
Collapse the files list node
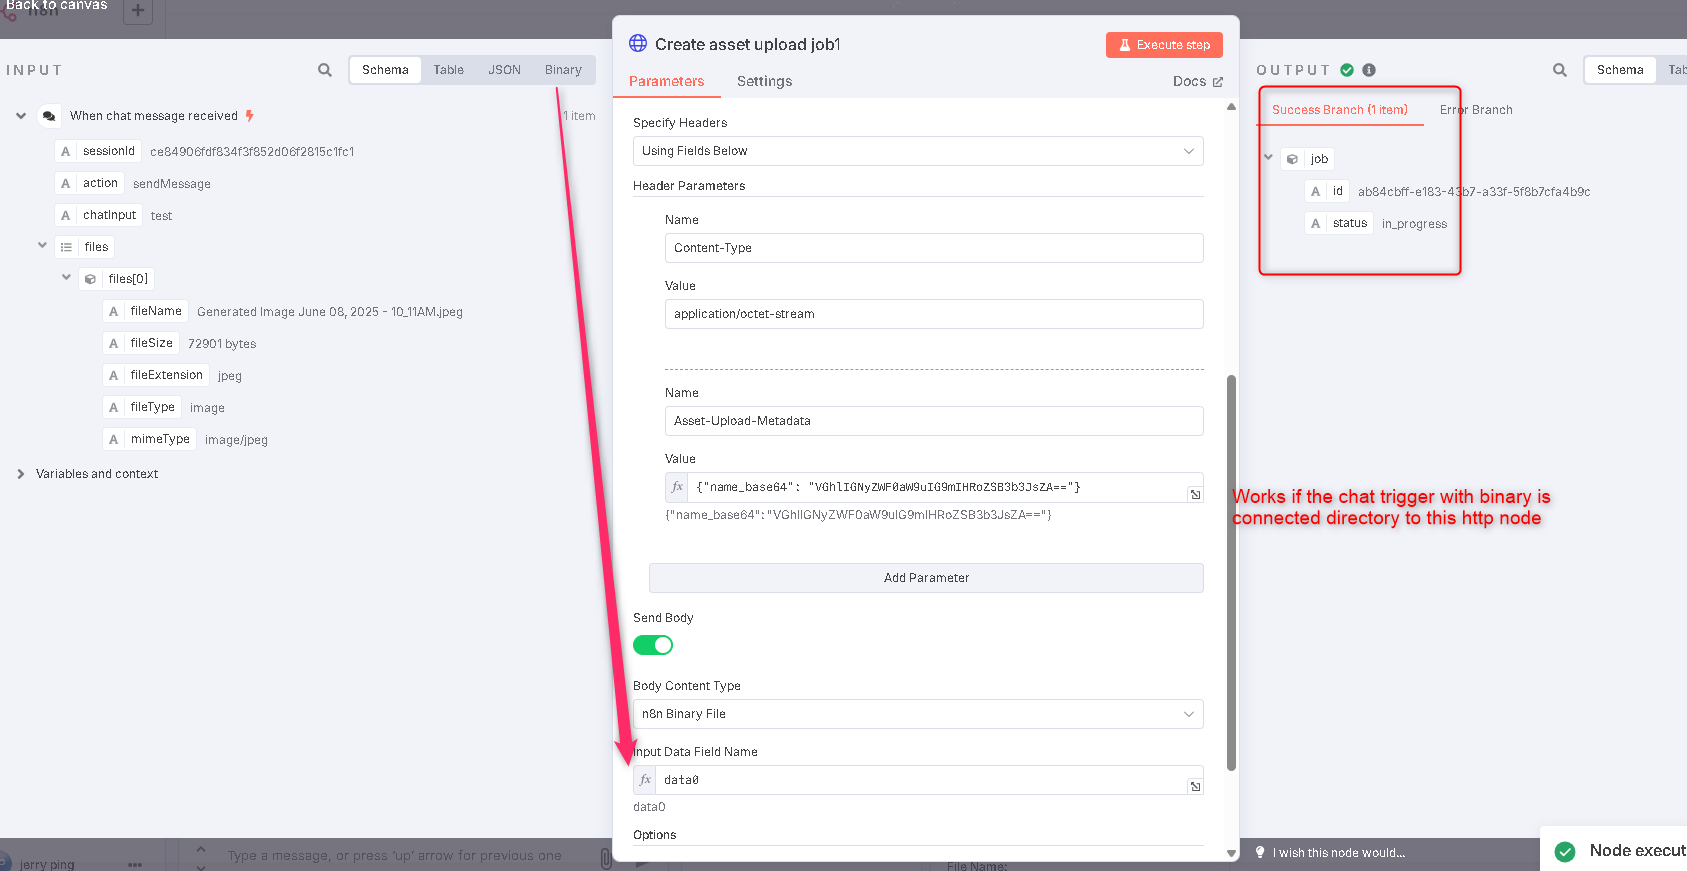coord(42,245)
